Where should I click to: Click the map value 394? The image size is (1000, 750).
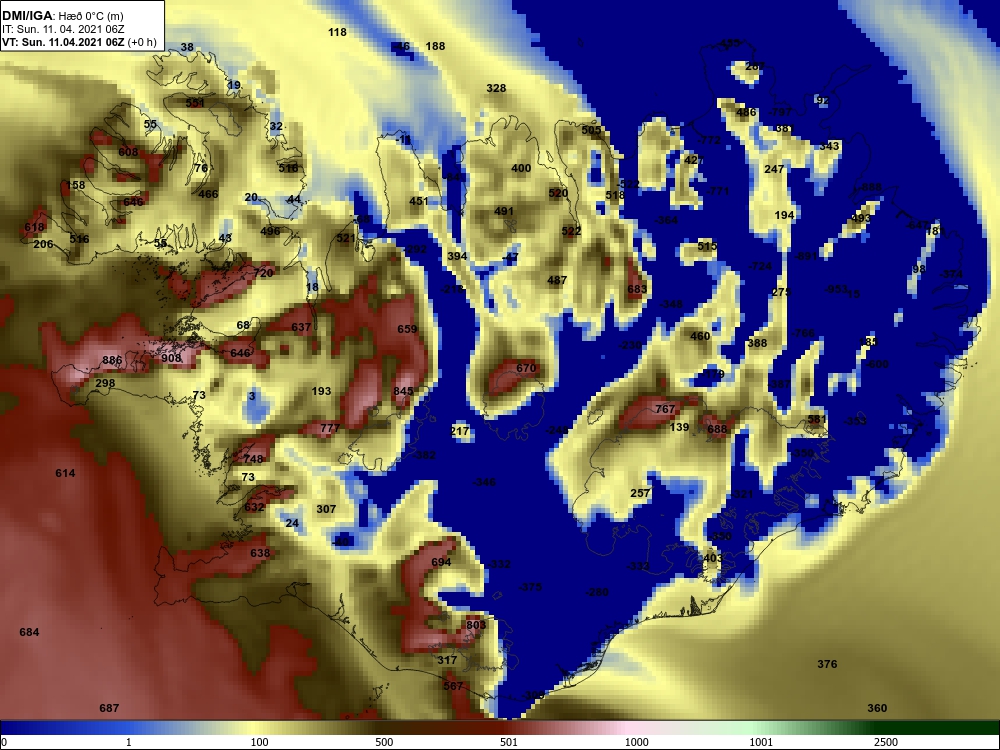click(x=457, y=256)
